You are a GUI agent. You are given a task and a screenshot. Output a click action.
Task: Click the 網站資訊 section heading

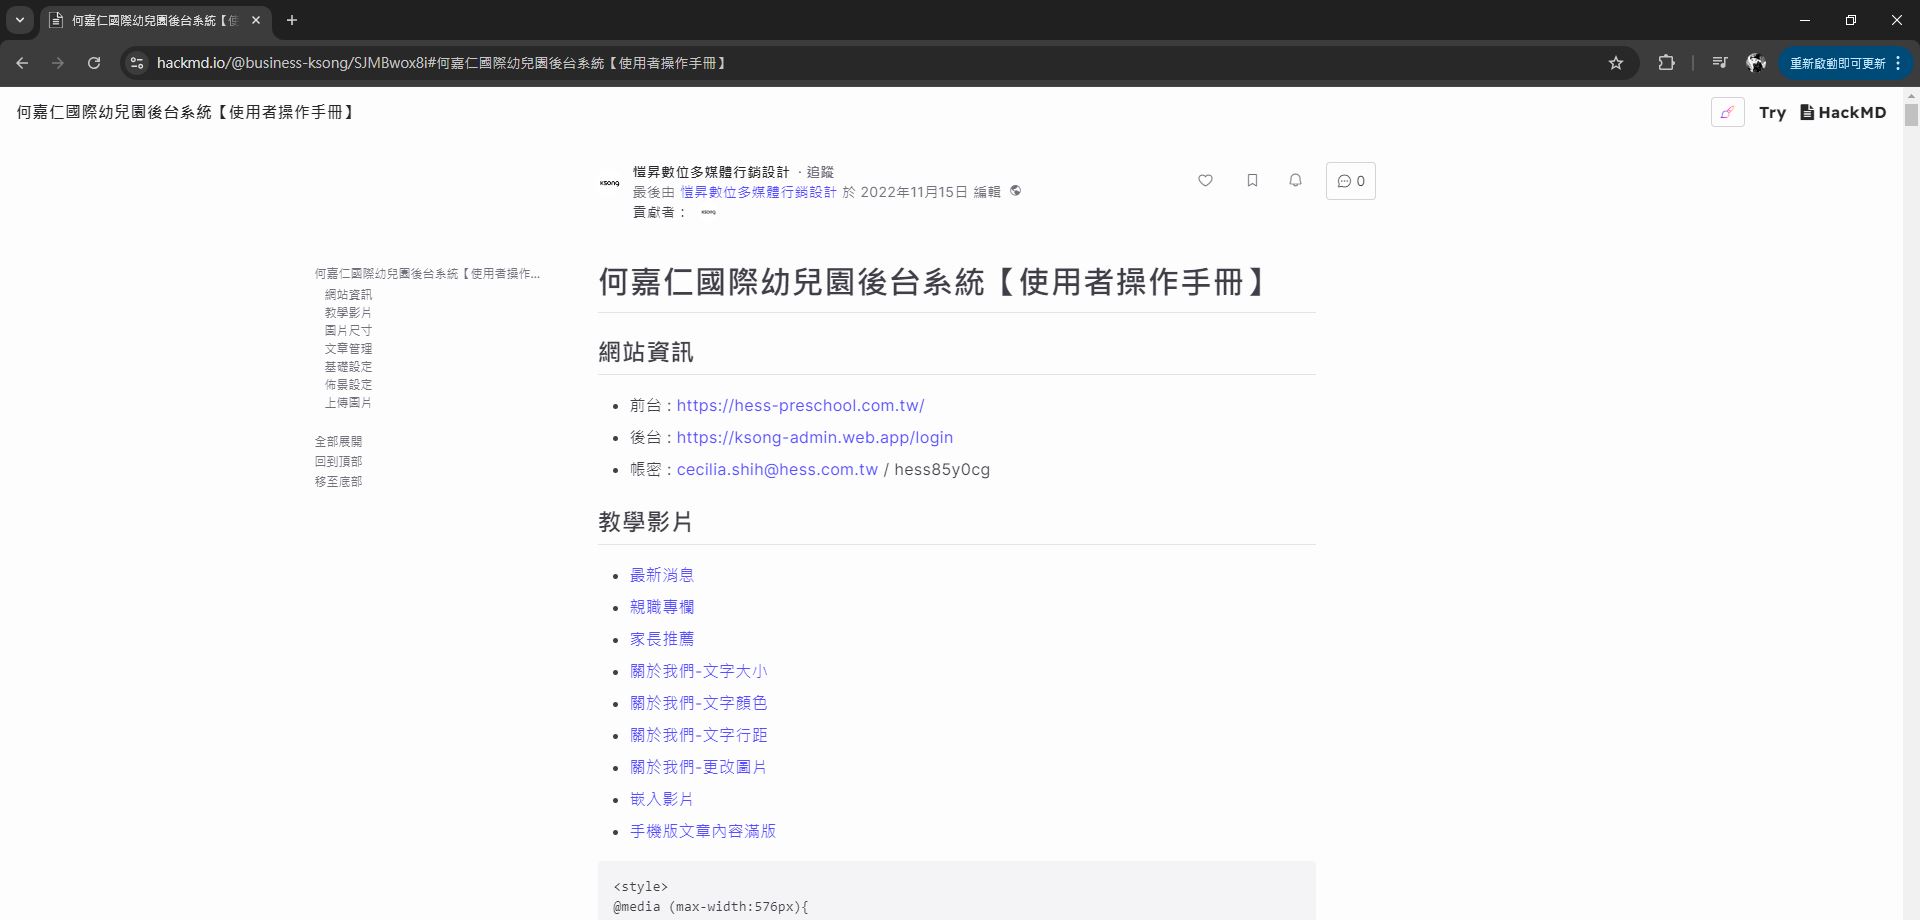(646, 352)
